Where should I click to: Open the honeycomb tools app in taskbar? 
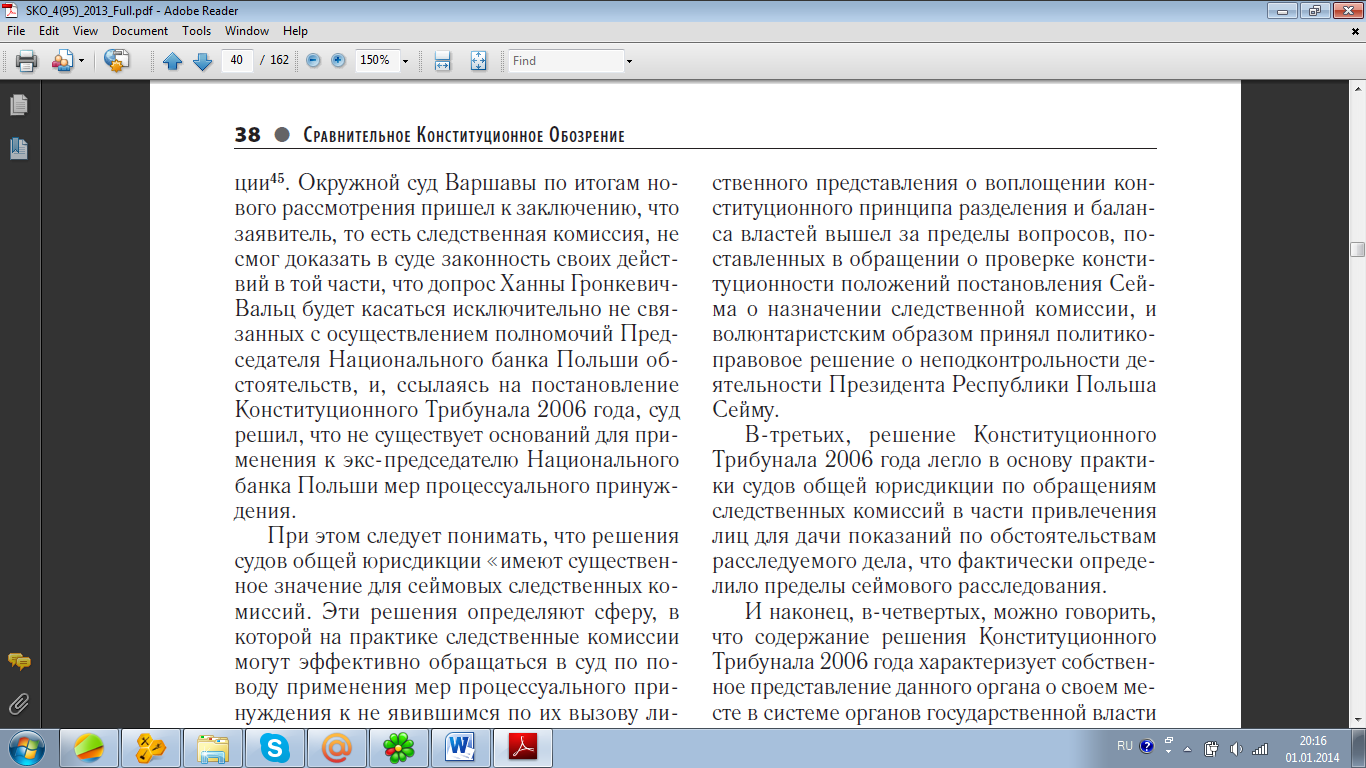pyautogui.click(x=151, y=747)
